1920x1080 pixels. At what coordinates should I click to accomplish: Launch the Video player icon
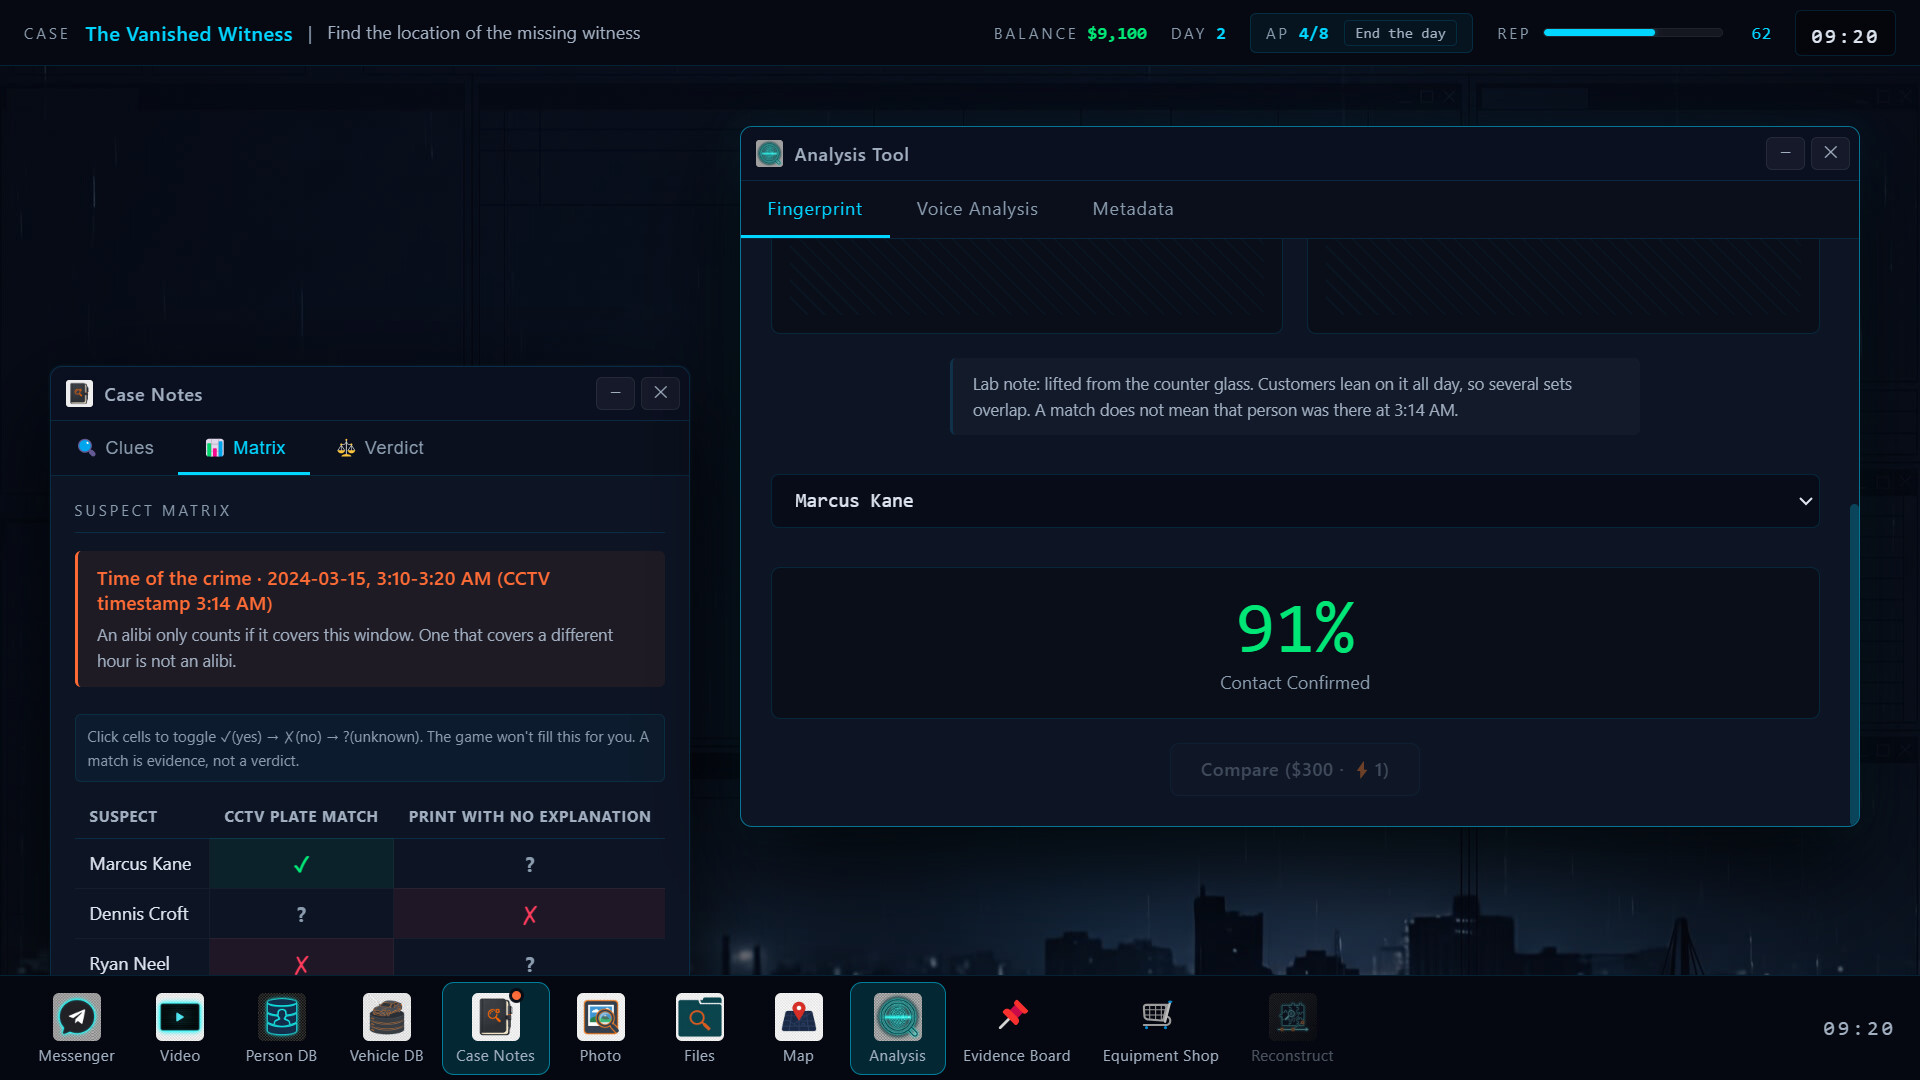tap(180, 1028)
